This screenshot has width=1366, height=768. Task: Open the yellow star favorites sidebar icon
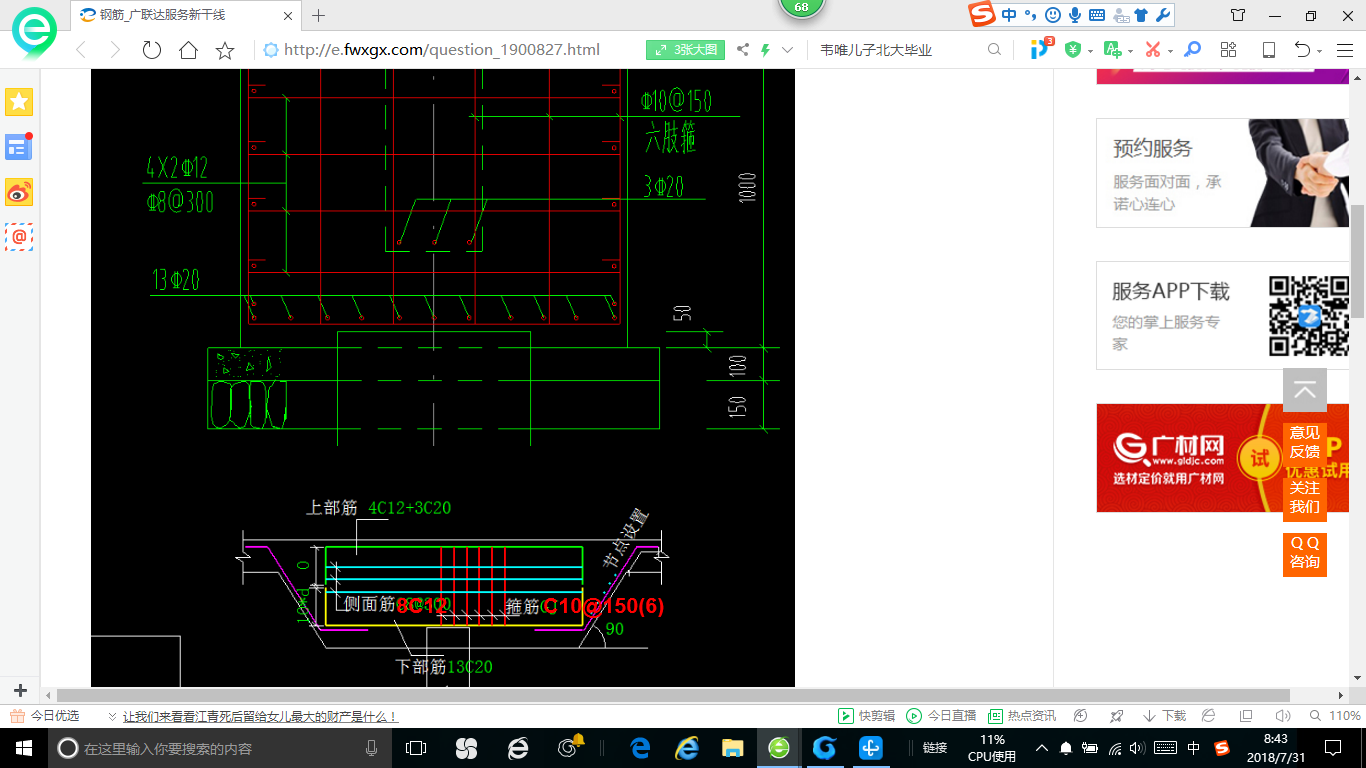[x=19, y=102]
